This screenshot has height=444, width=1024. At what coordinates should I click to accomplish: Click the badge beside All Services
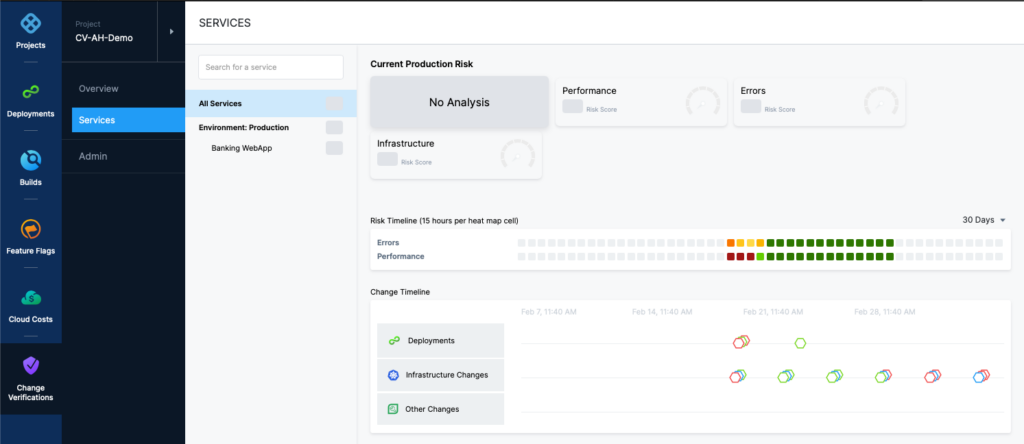pyautogui.click(x=334, y=103)
